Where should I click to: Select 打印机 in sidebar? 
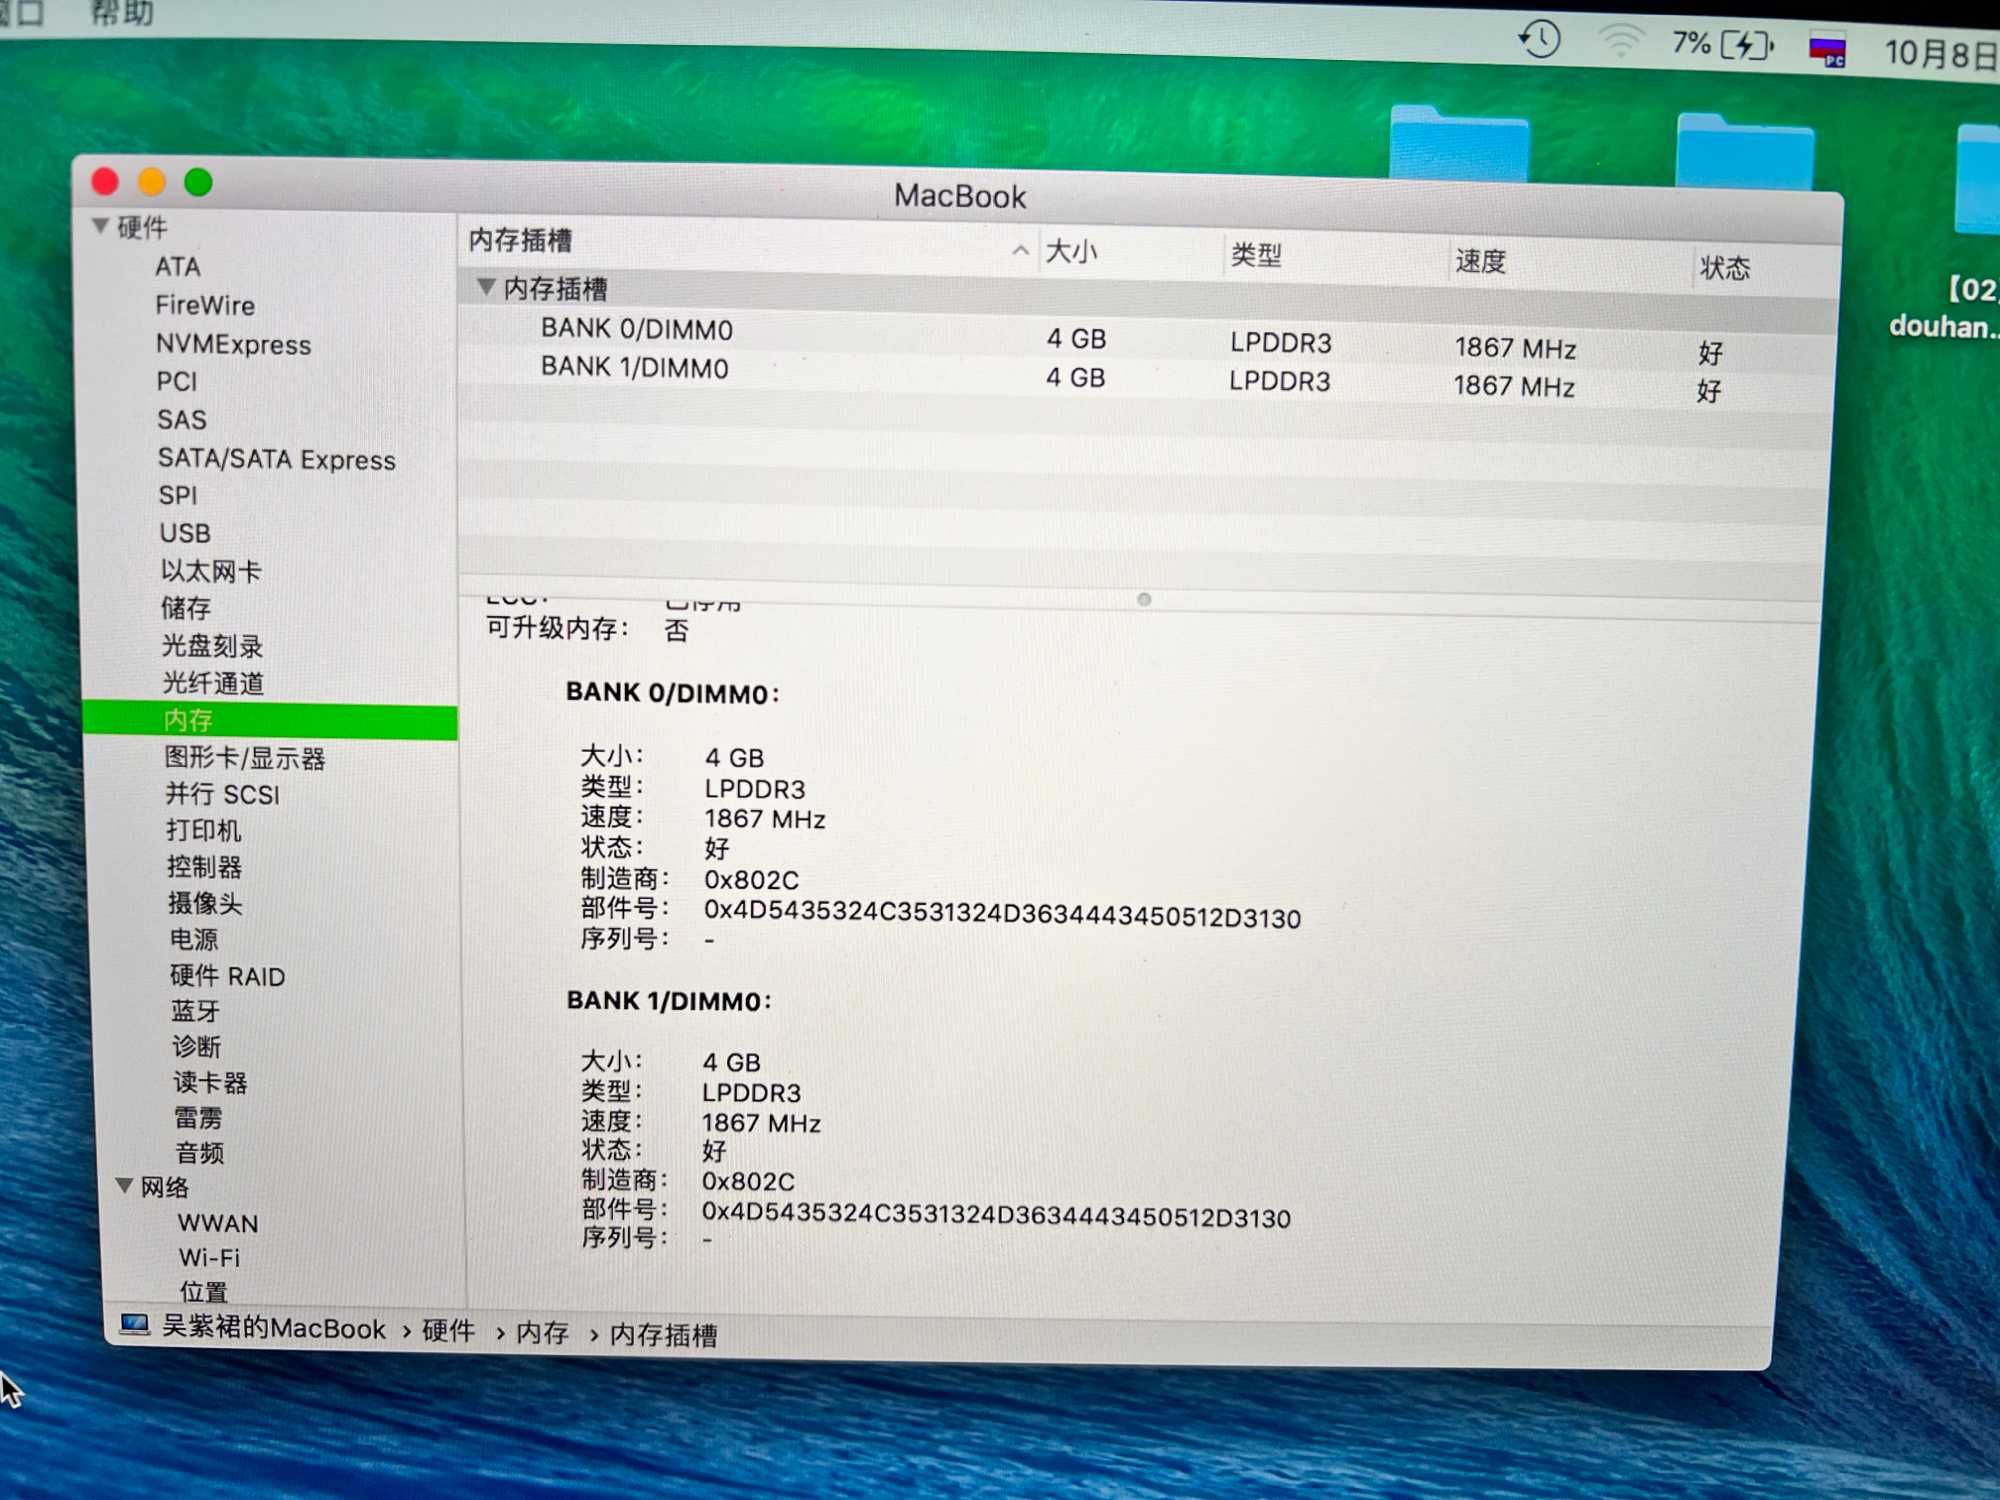click(204, 830)
